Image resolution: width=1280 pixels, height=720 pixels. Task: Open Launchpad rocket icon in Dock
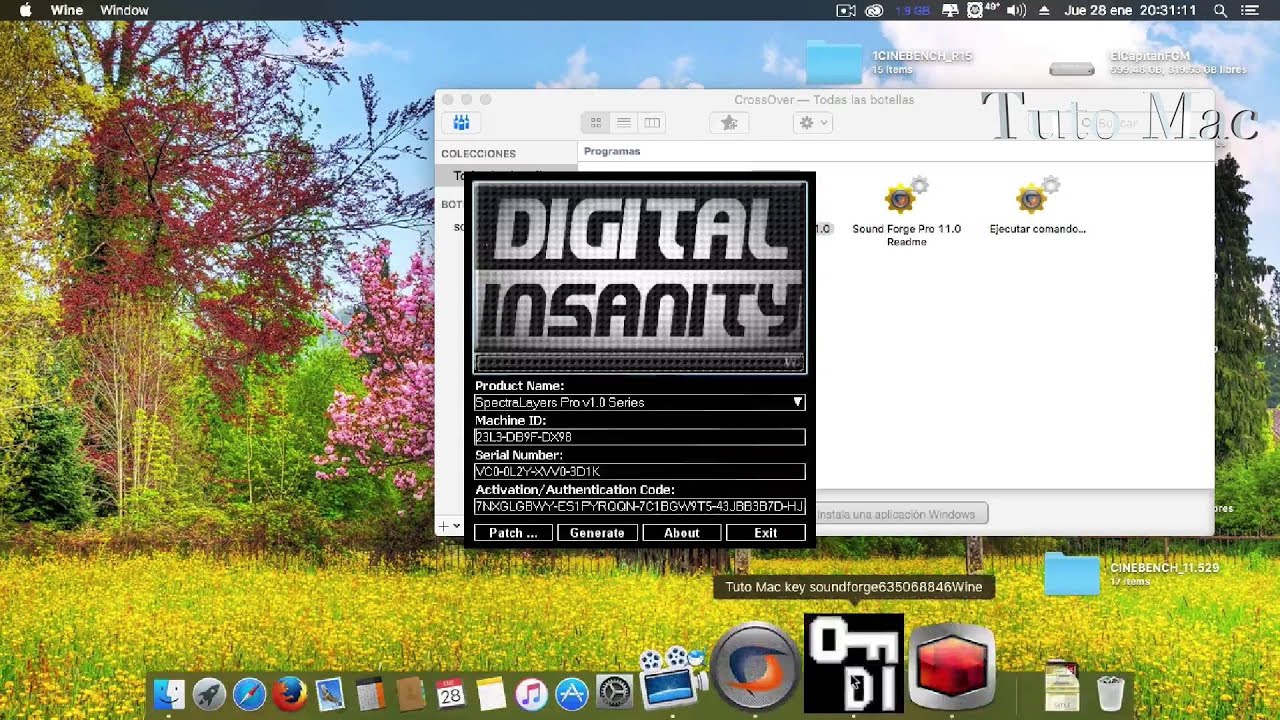coord(209,693)
